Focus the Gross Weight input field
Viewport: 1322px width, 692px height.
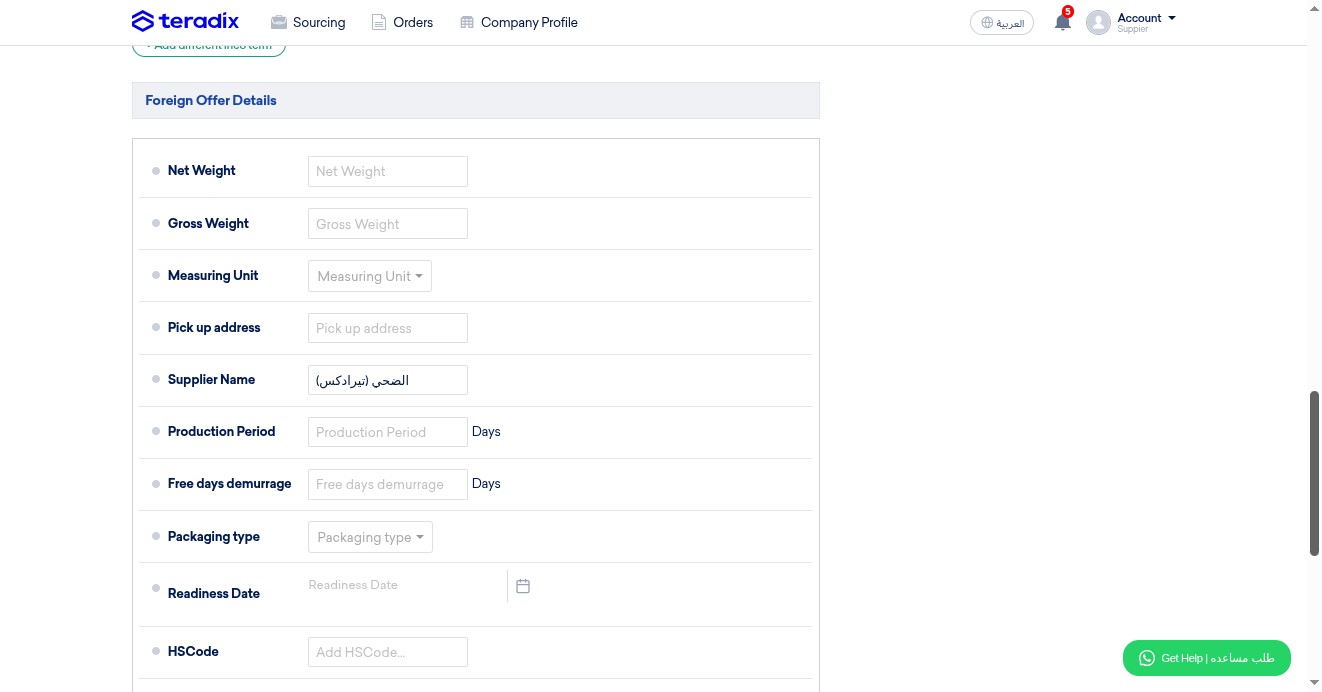(388, 224)
